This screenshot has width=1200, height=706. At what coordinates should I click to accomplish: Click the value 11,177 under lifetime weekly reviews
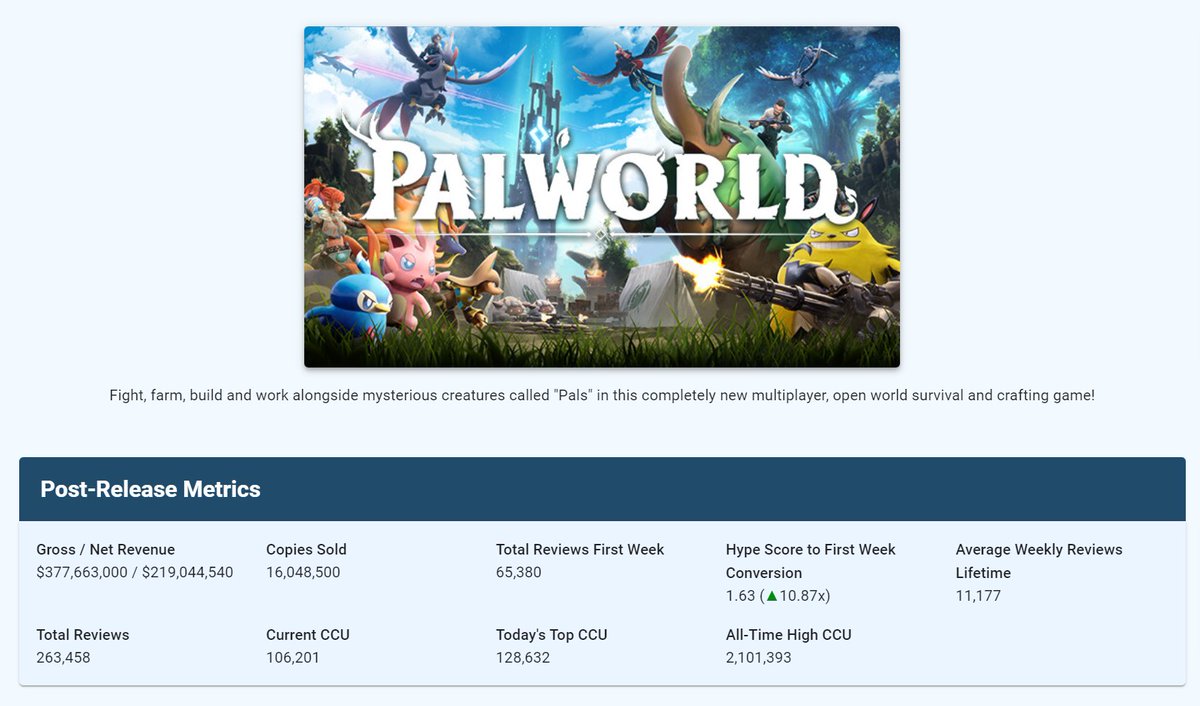coord(975,595)
